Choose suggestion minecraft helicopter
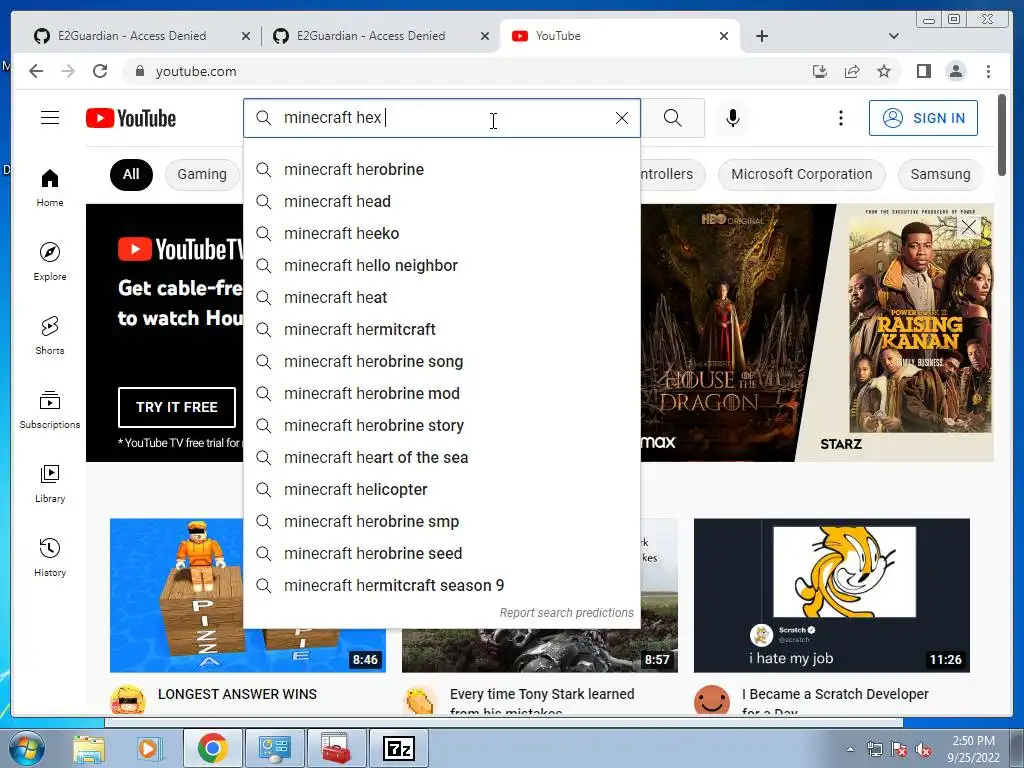1024x768 pixels. tap(441, 490)
